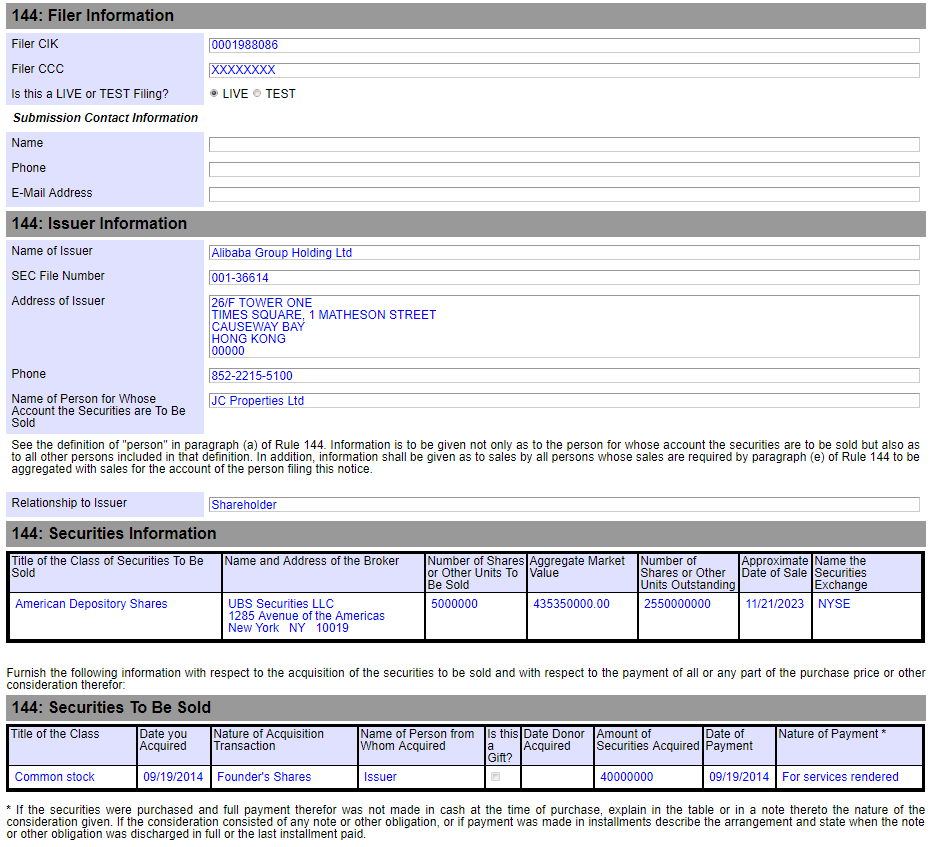
Task: Click the empty E-Mail Address field
Action: point(564,194)
